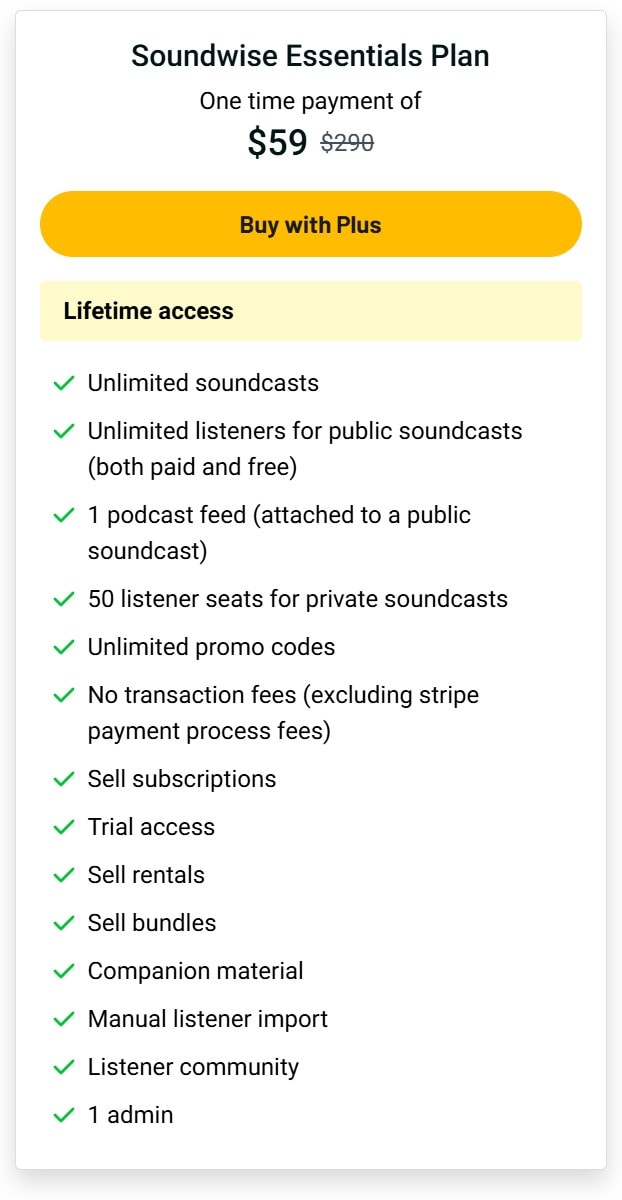Image resolution: width=622 pixels, height=1200 pixels.
Task: Click the Lifetime access banner
Action: tap(310, 311)
